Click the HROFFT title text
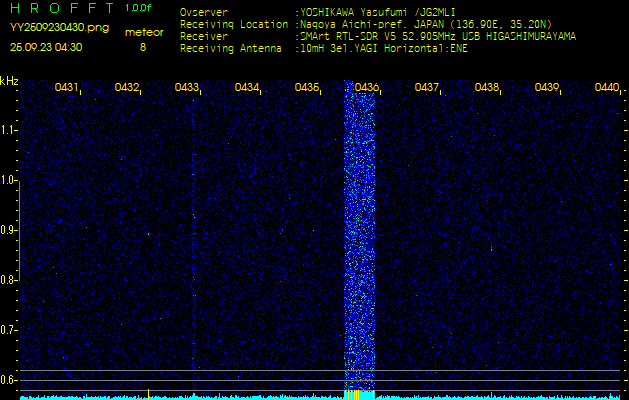The height and width of the screenshot is (400, 629). click(62, 8)
